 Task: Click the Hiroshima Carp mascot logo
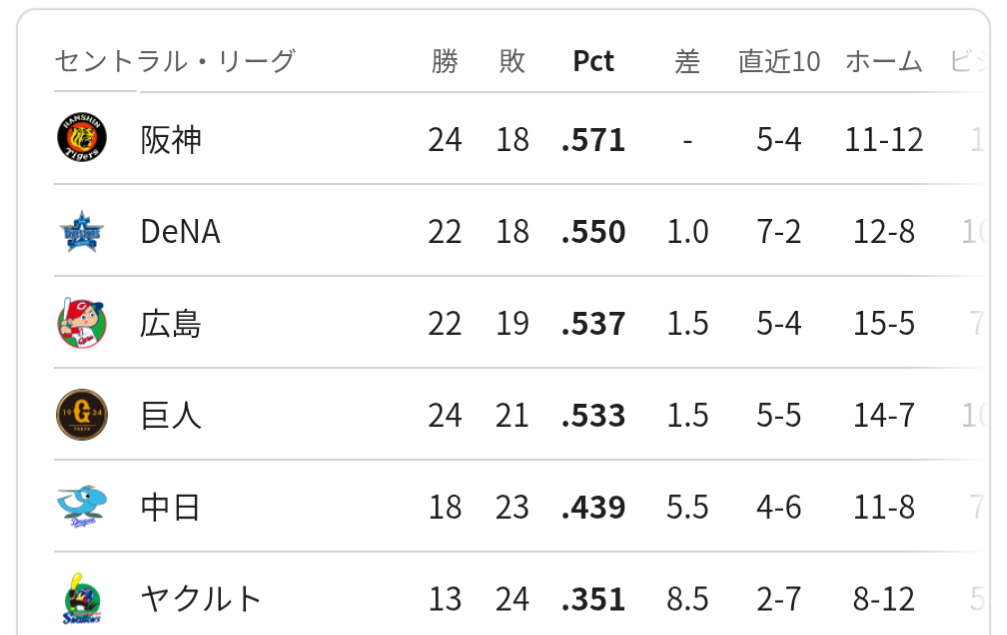click(x=82, y=323)
